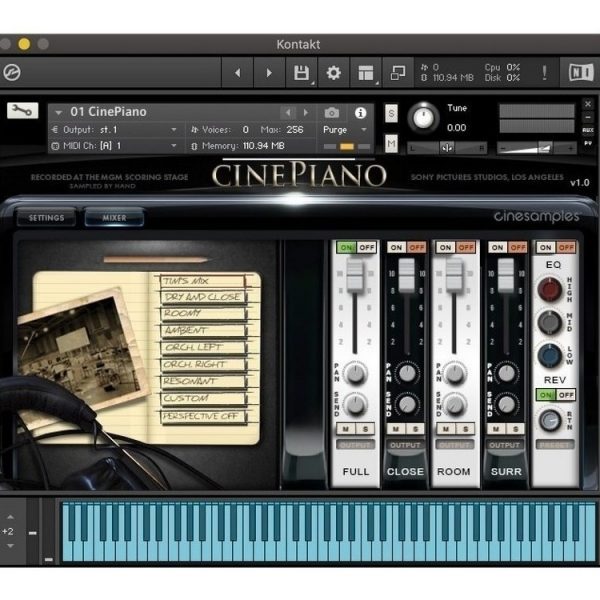This screenshot has width=600, height=600.
Task: Turn ON the ROOM channel
Action: (445, 248)
